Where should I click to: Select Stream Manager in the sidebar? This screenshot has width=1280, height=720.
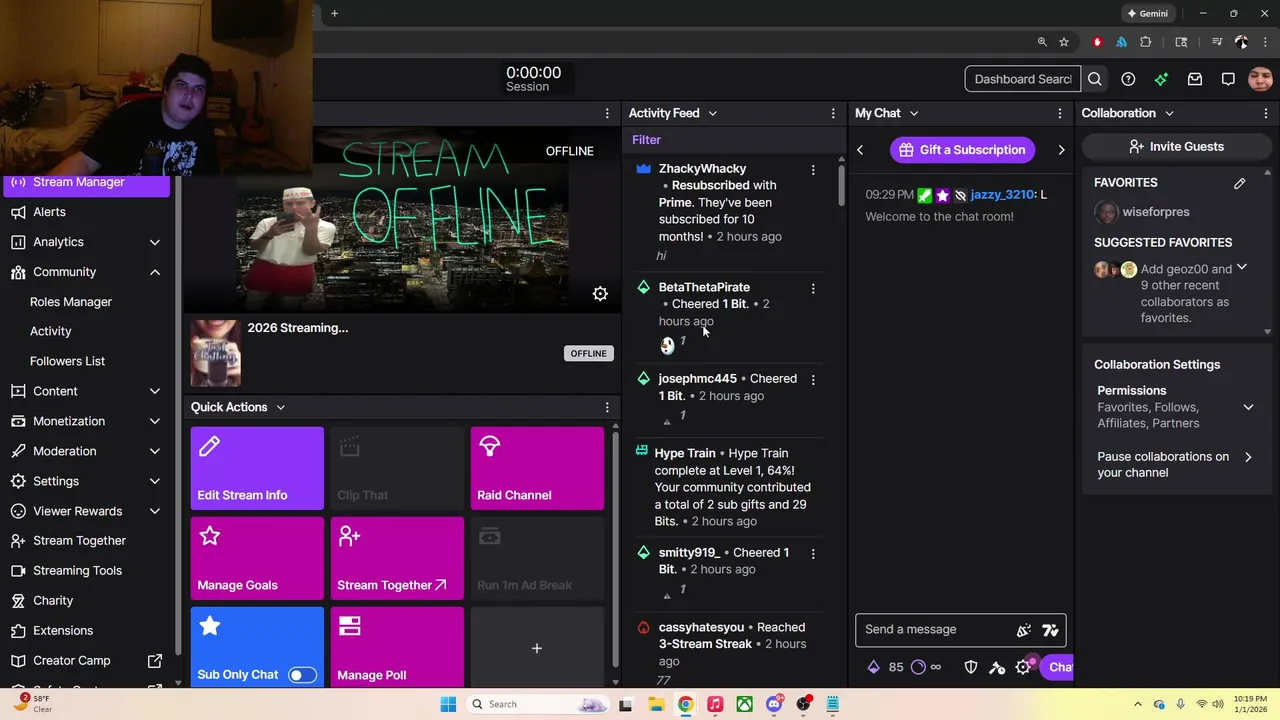pyautogui.click(x=85, y=182)
